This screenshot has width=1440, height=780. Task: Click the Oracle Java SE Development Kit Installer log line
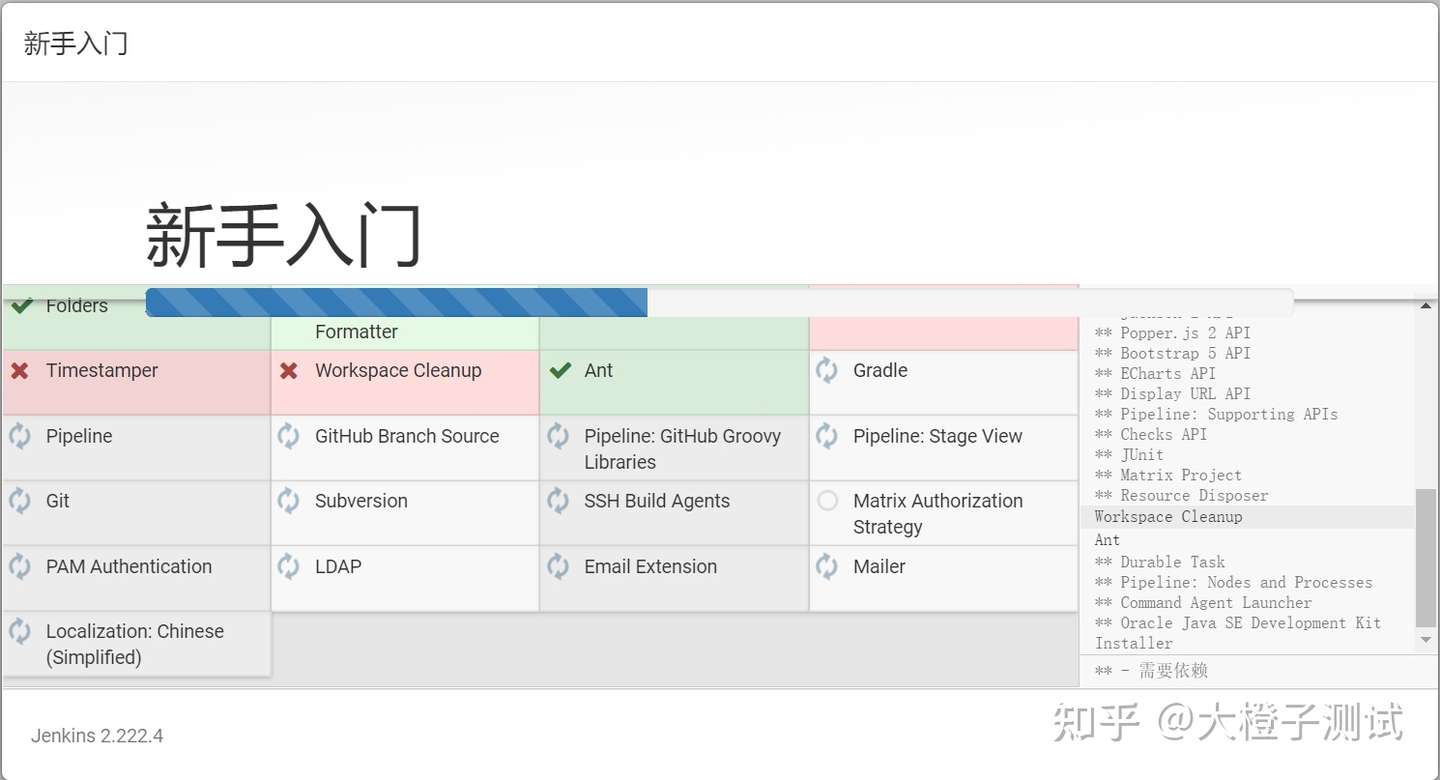pos(1237,633)
